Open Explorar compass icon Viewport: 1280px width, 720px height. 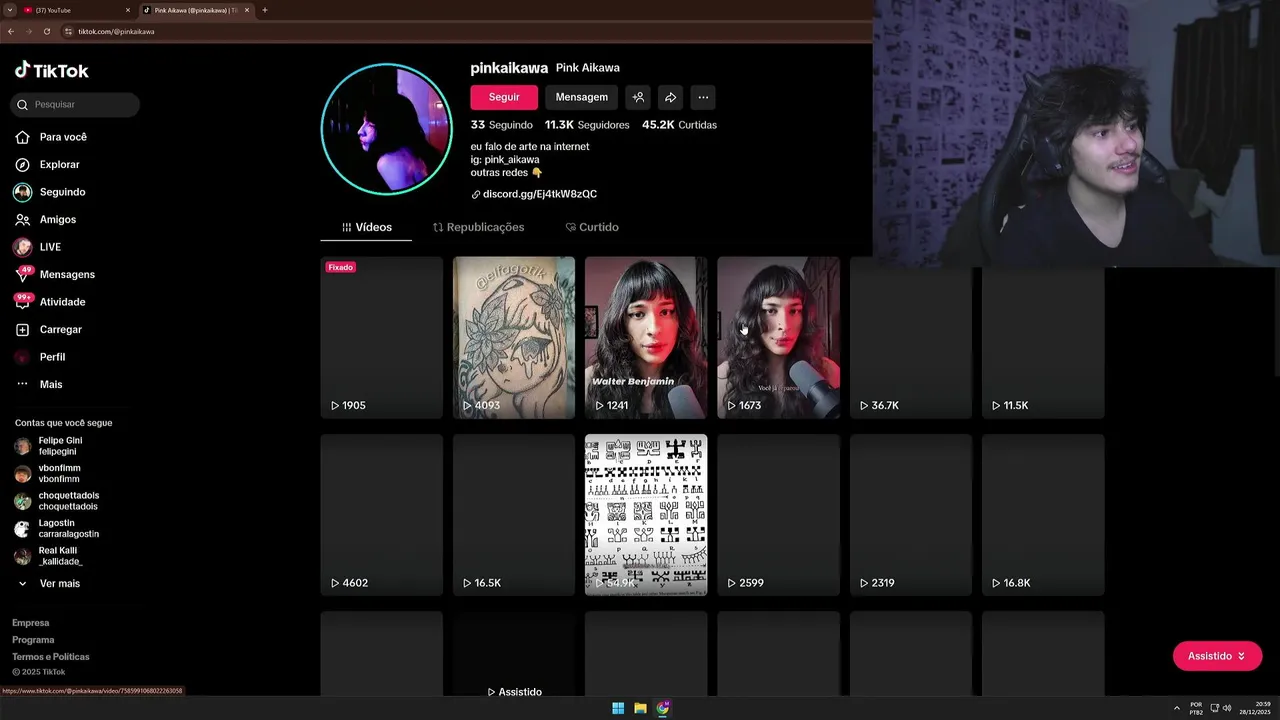[x=22, y=164]
